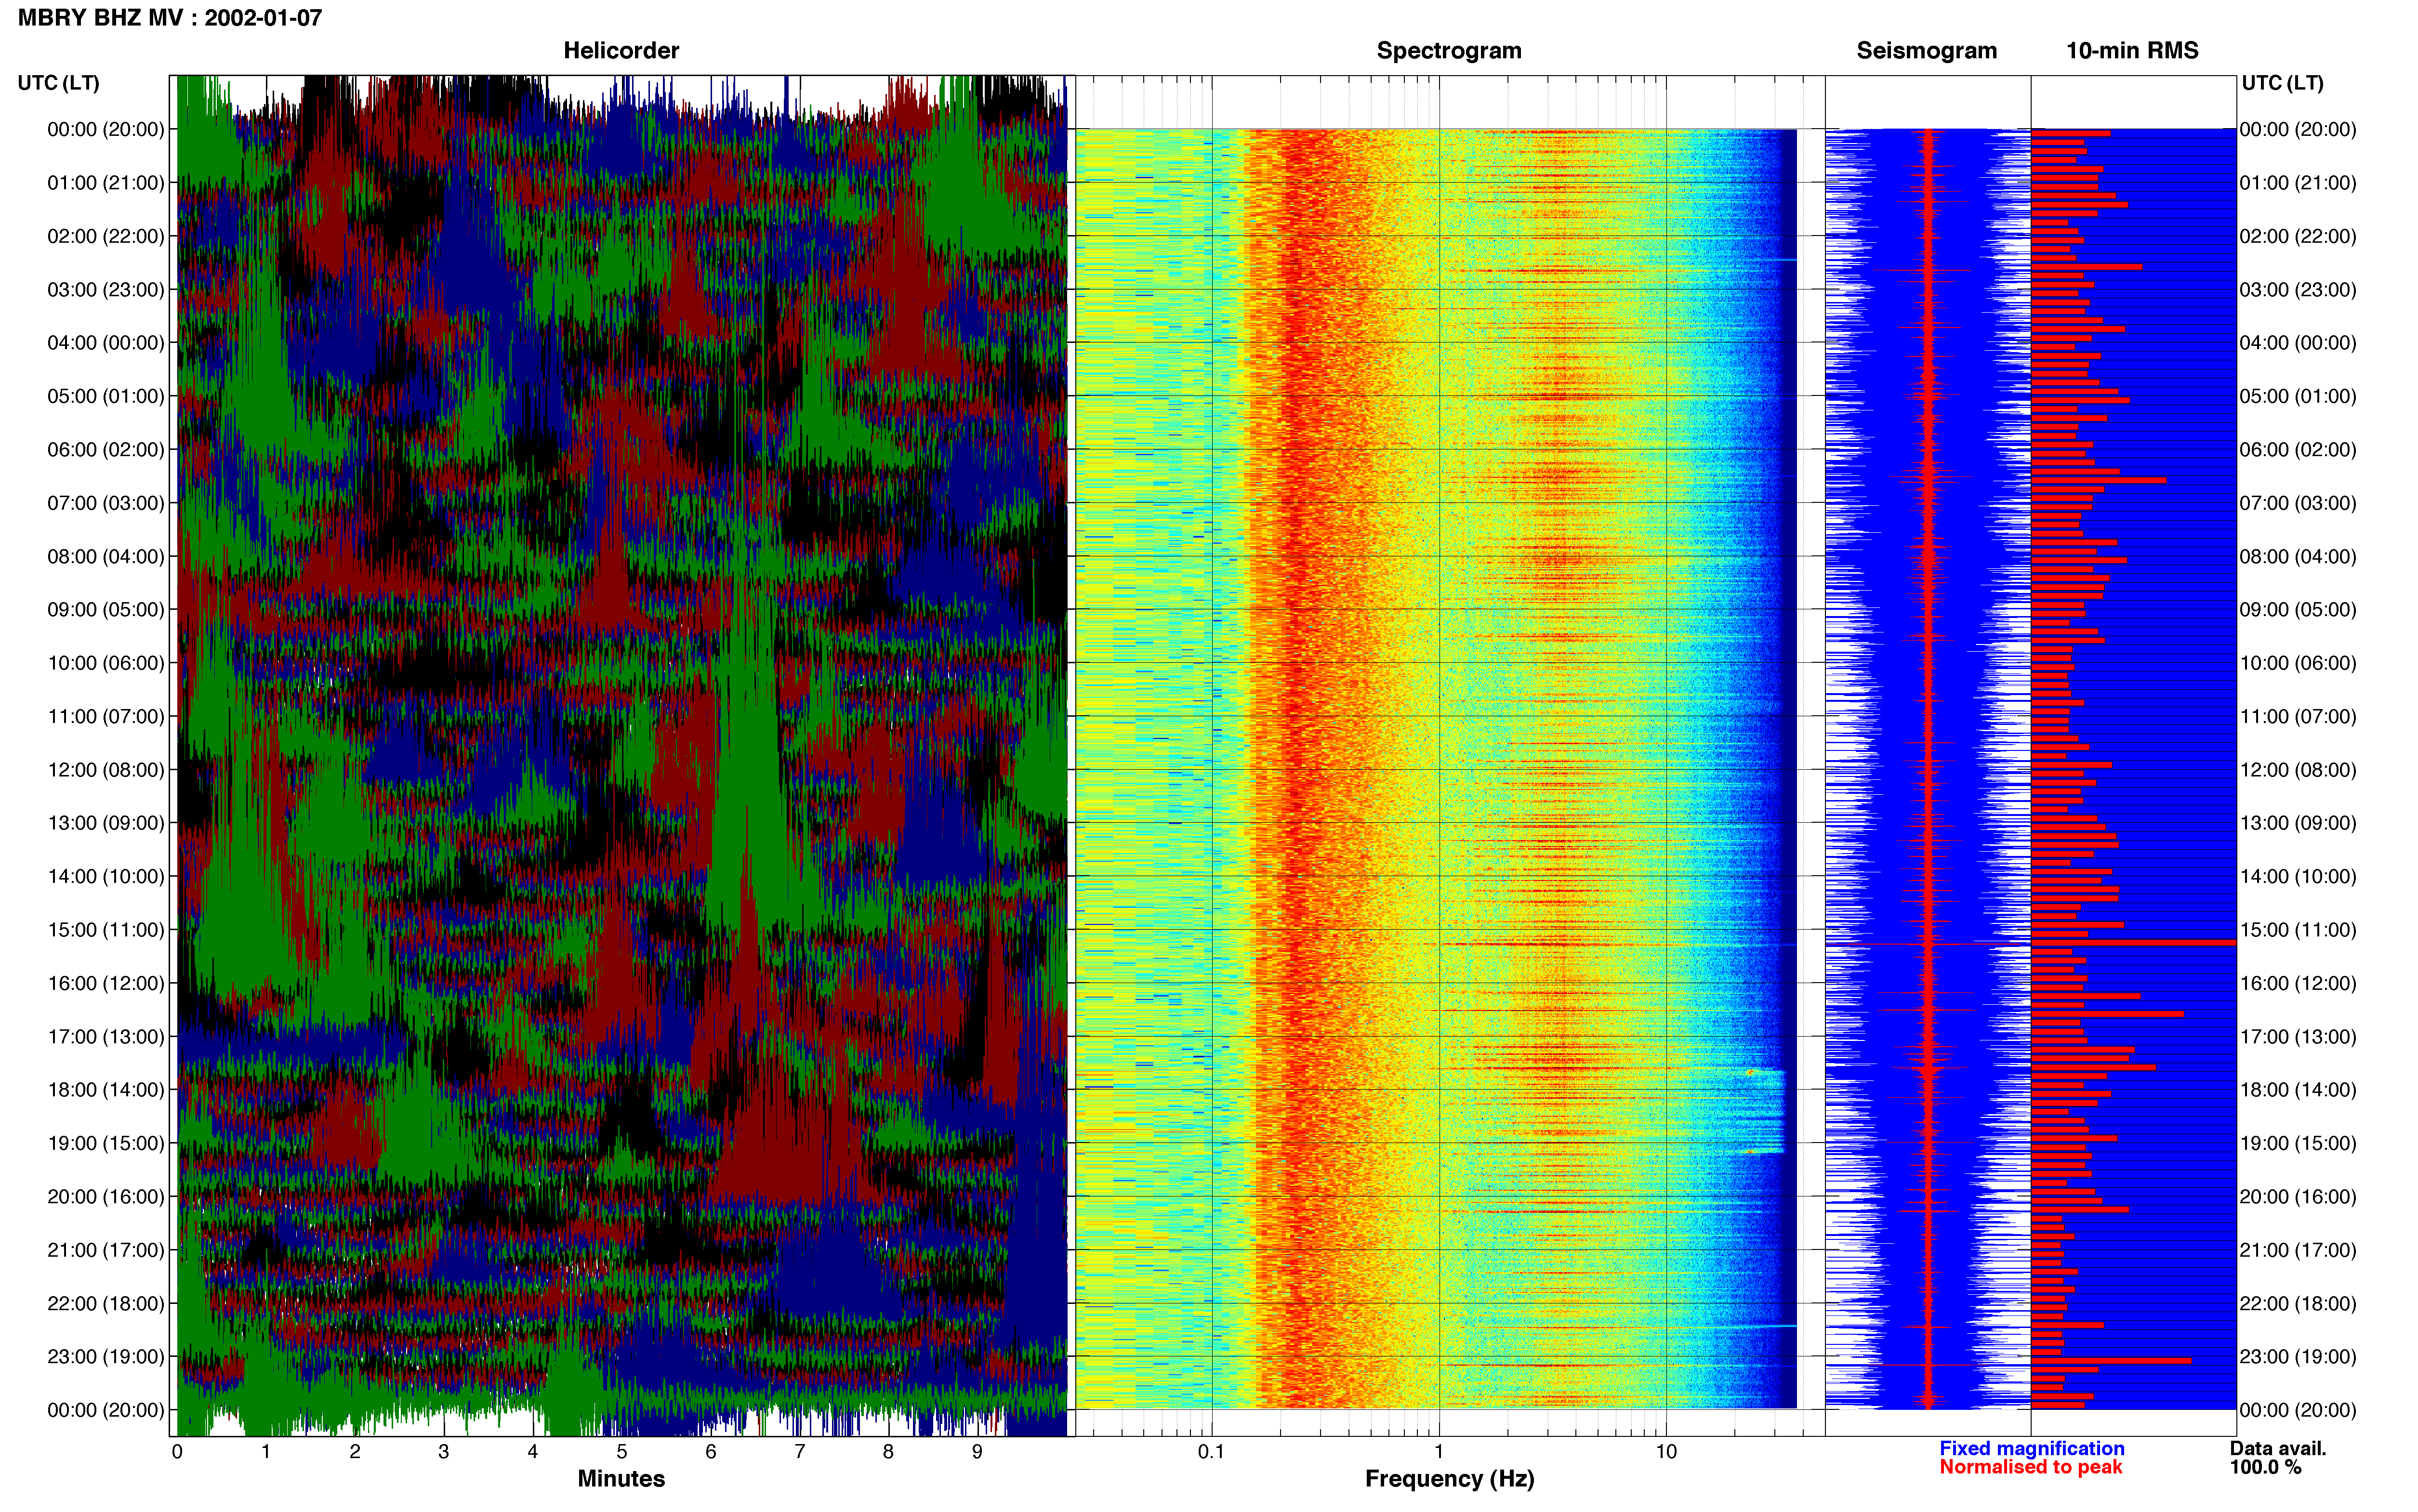This screenshot has height=1512, width=2418.
Task: Click the red 'Normalised to peak' legend text
Action: point(2030,1467)
